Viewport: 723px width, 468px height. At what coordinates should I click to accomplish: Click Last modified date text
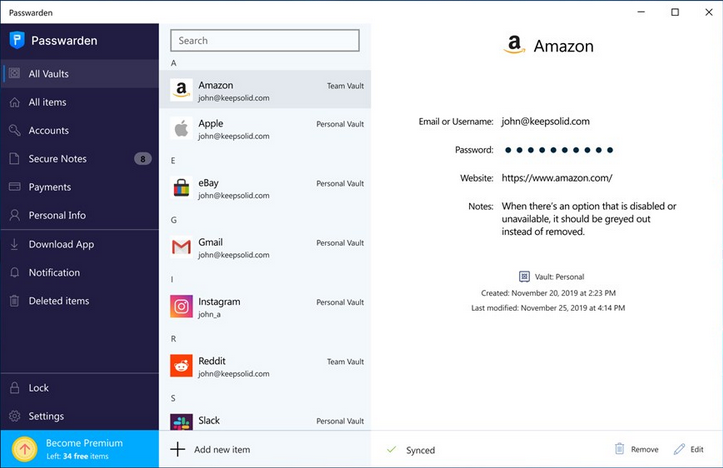coord(548,308)
